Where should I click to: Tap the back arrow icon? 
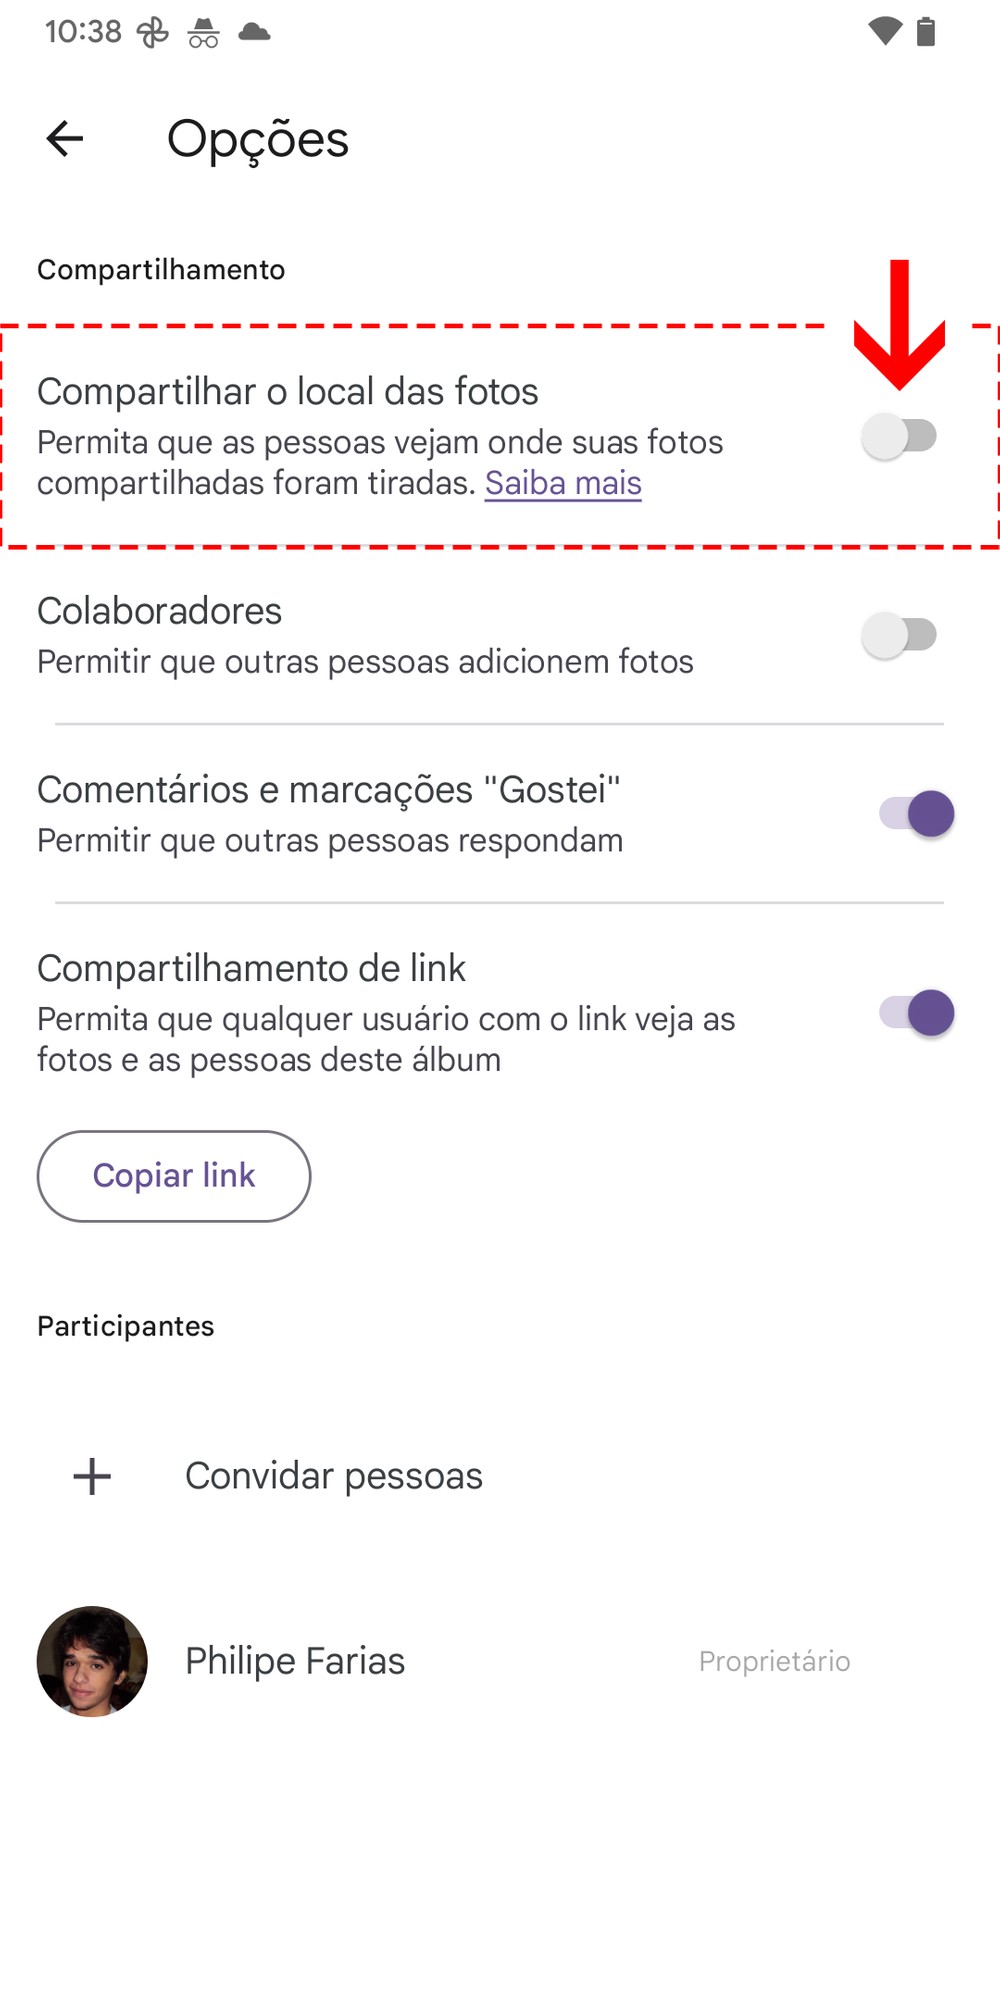[65, 139]
